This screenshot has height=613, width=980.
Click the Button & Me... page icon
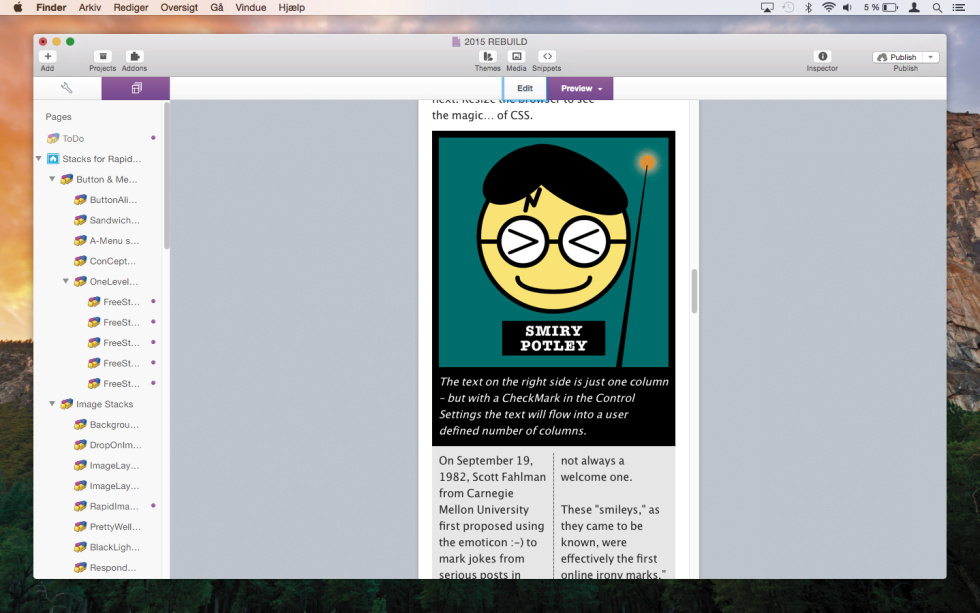click(67, 179)
